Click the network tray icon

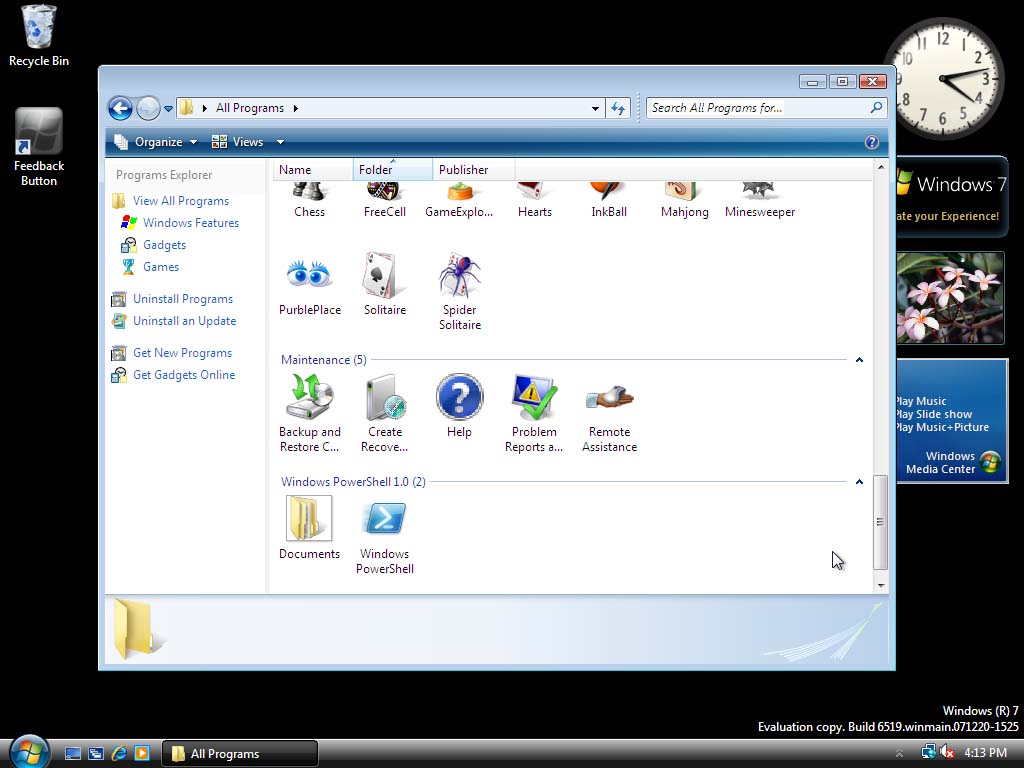click(928, 752)
